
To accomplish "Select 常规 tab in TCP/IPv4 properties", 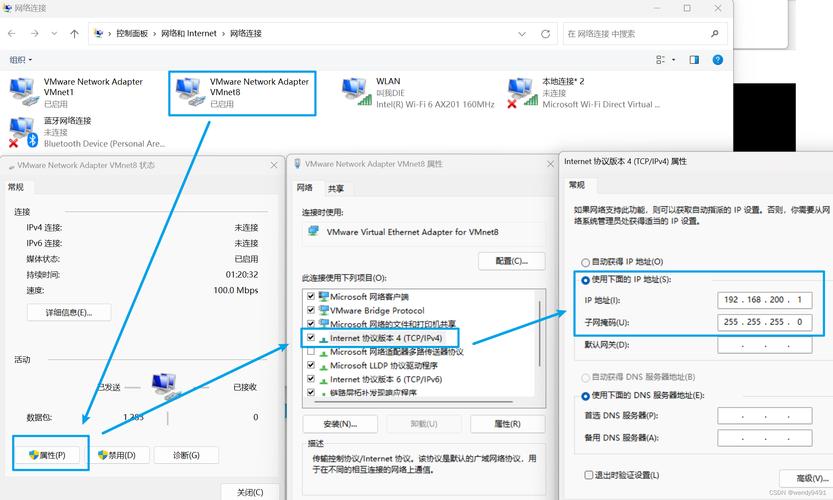I will (x=577, y=185).
